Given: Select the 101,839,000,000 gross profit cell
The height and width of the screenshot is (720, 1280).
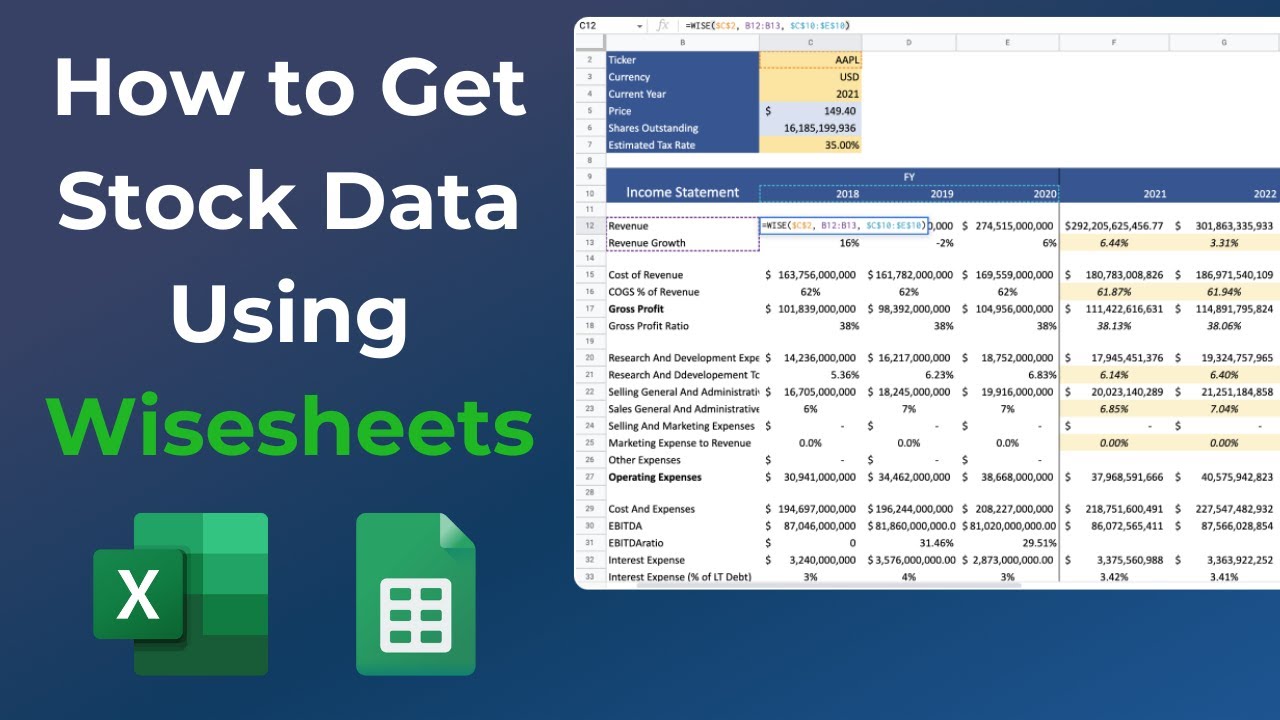Looking at the screenshot, I should 810,309.
